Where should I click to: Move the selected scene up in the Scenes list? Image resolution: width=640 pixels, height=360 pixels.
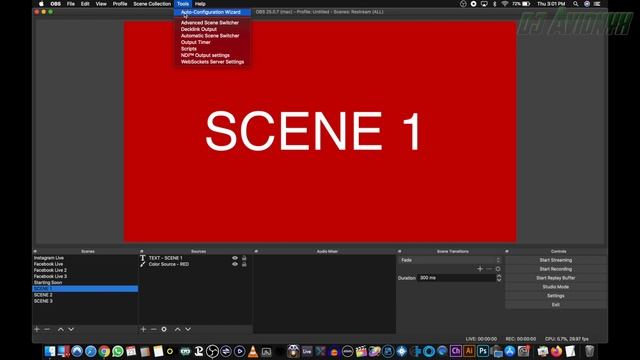coord(60,329)
